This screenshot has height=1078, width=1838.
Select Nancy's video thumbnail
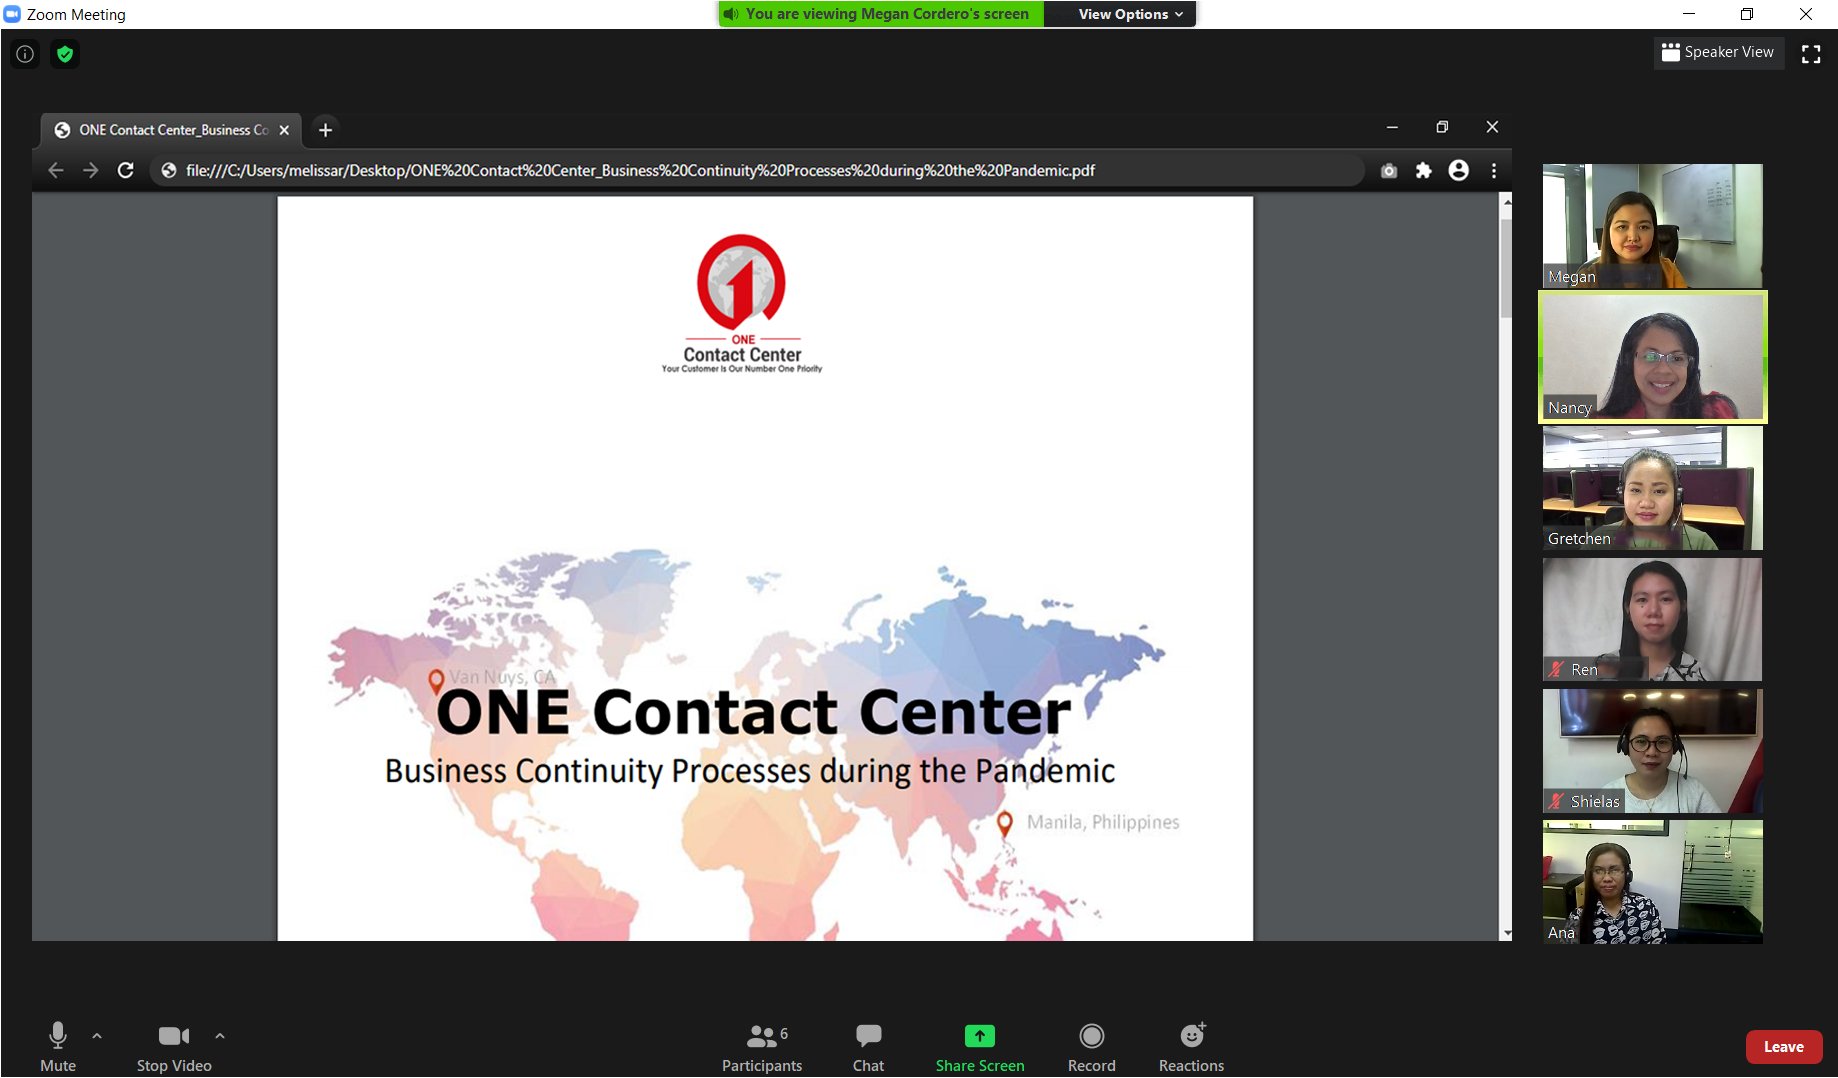[x=1652, y=357]
